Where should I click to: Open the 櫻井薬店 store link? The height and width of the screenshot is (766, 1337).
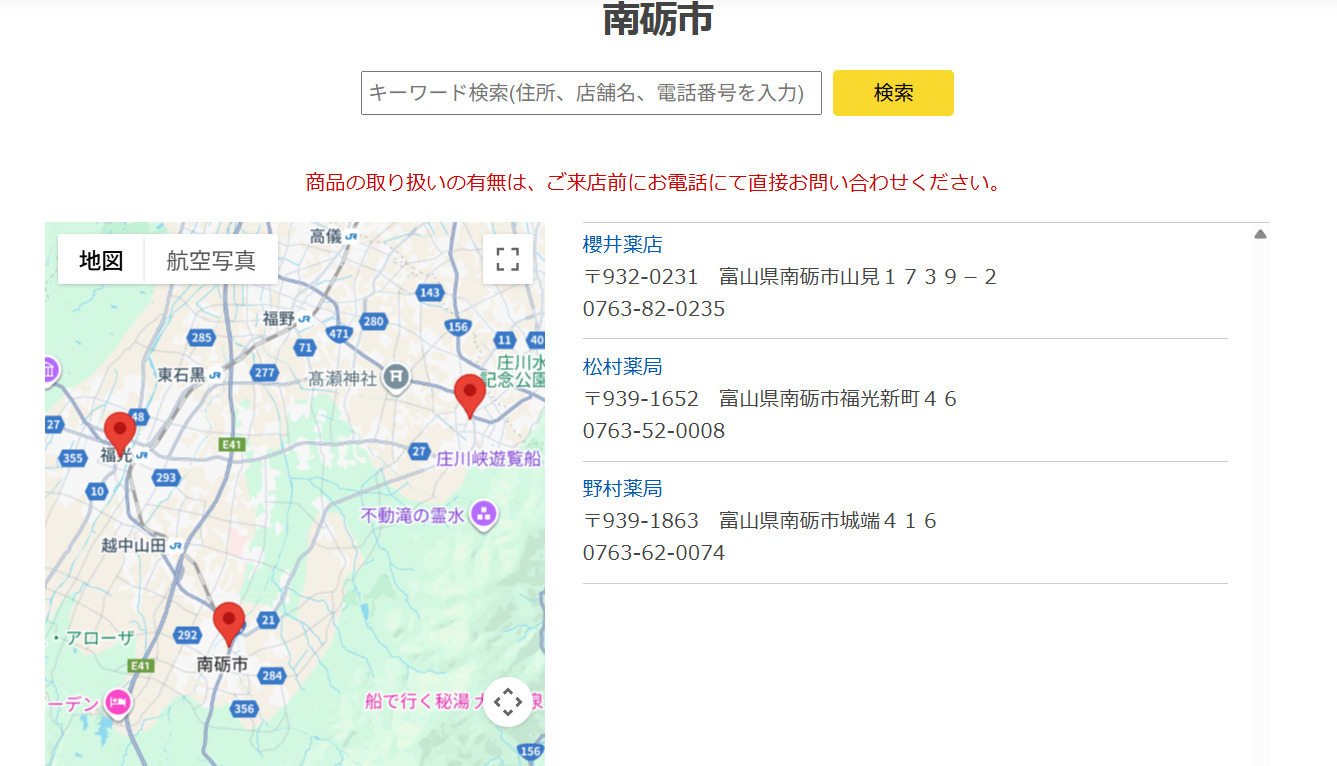[622, 245]
